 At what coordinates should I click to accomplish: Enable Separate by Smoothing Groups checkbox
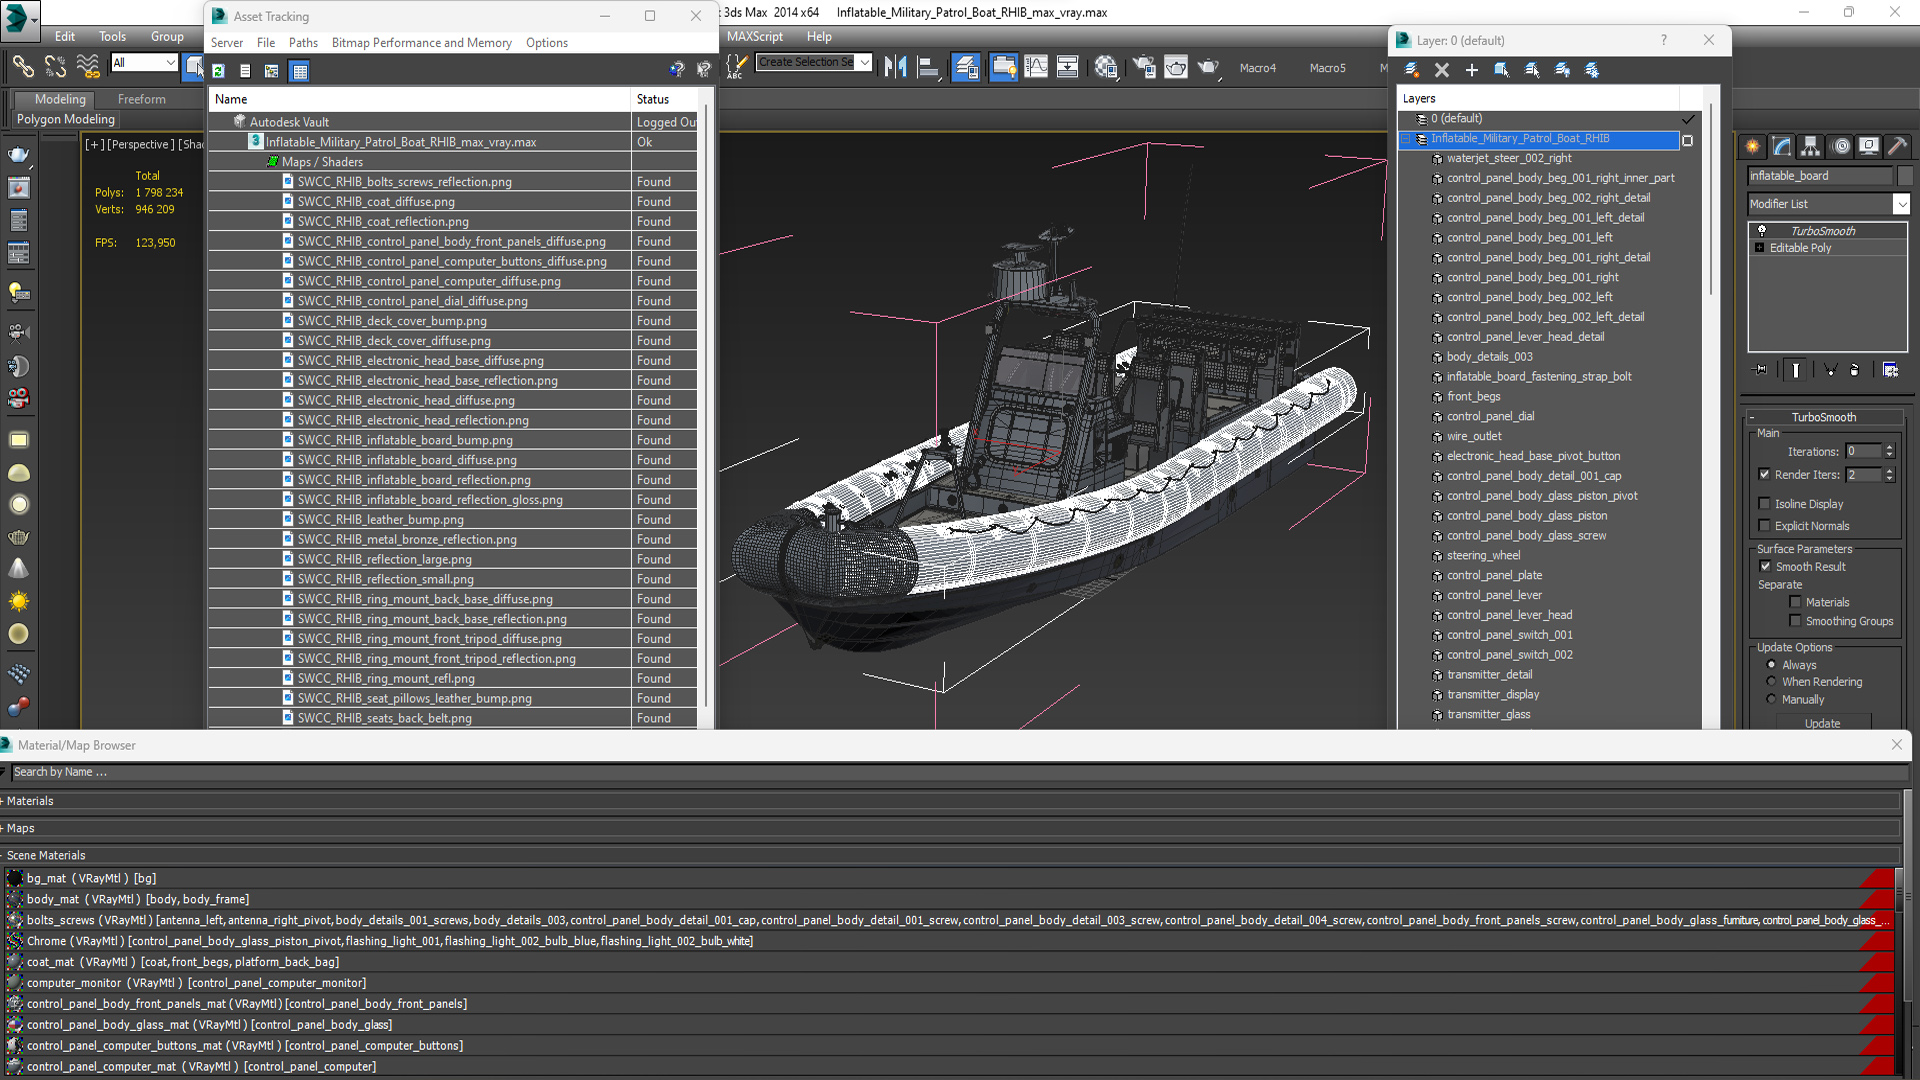click(x=1795, y=621)
